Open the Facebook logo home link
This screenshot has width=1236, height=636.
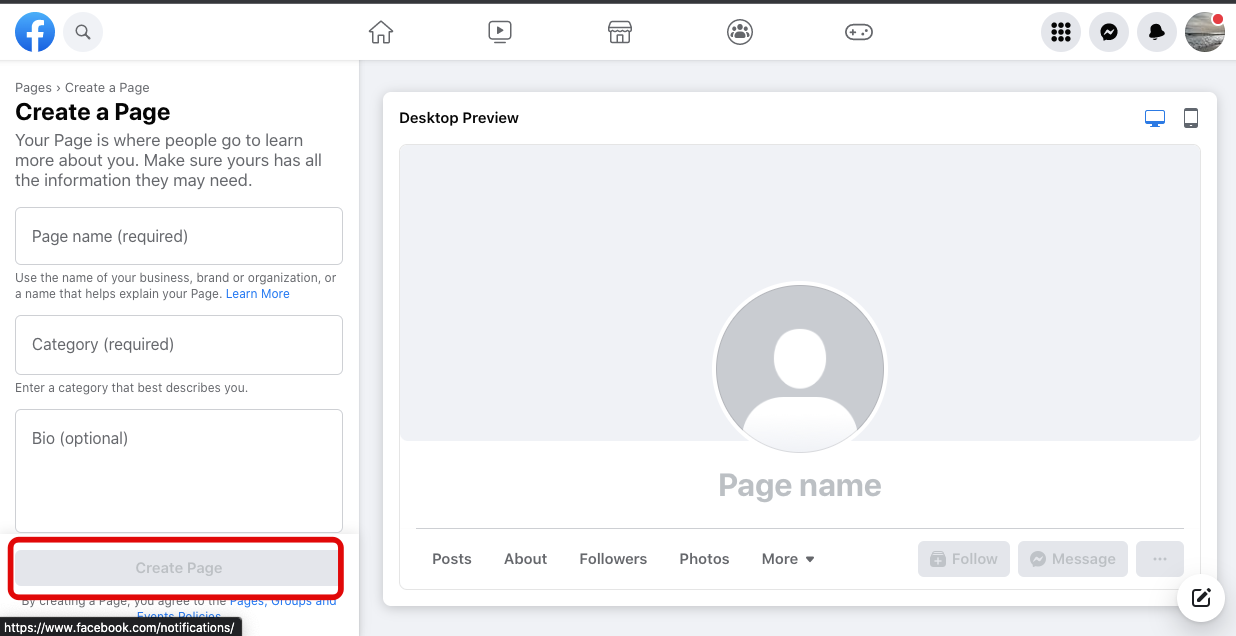[35, 33]
